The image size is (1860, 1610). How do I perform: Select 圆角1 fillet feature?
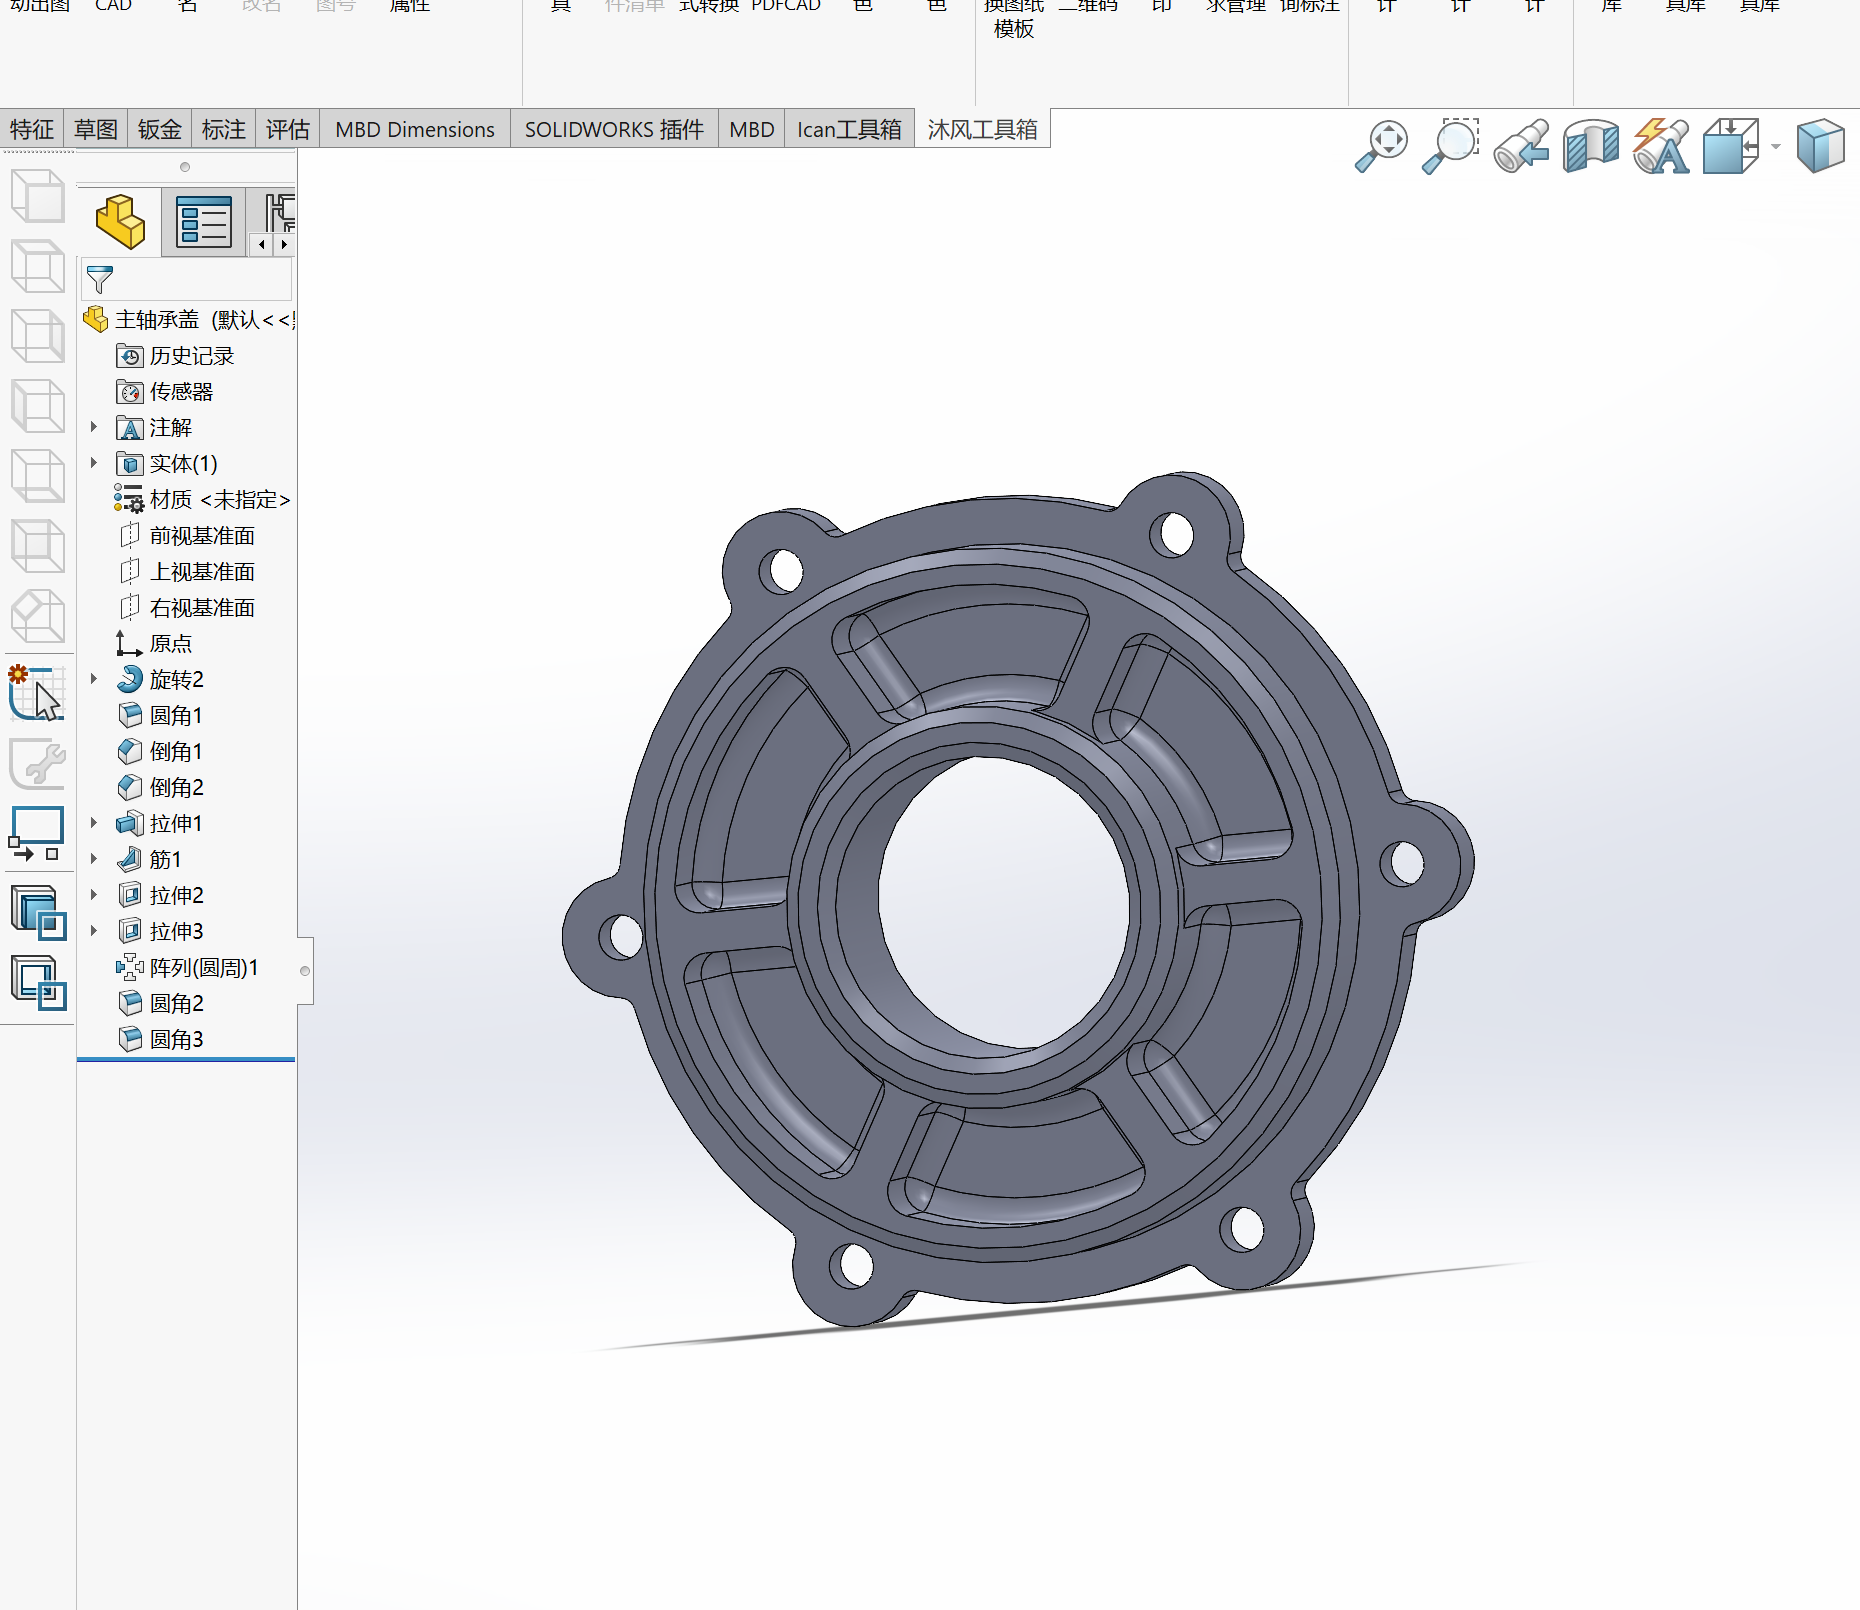tap(160, 716)
